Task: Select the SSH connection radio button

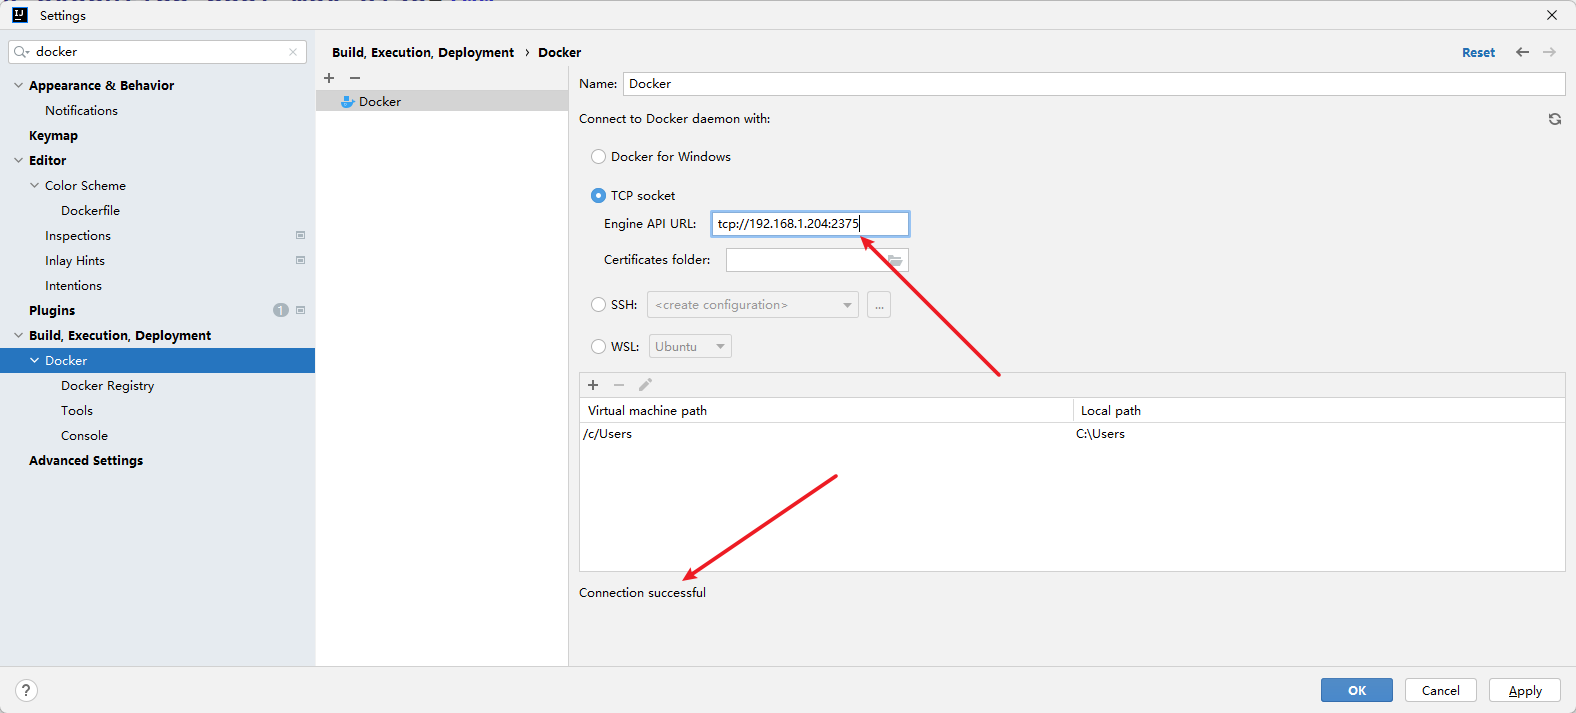Action: point(598,305)
